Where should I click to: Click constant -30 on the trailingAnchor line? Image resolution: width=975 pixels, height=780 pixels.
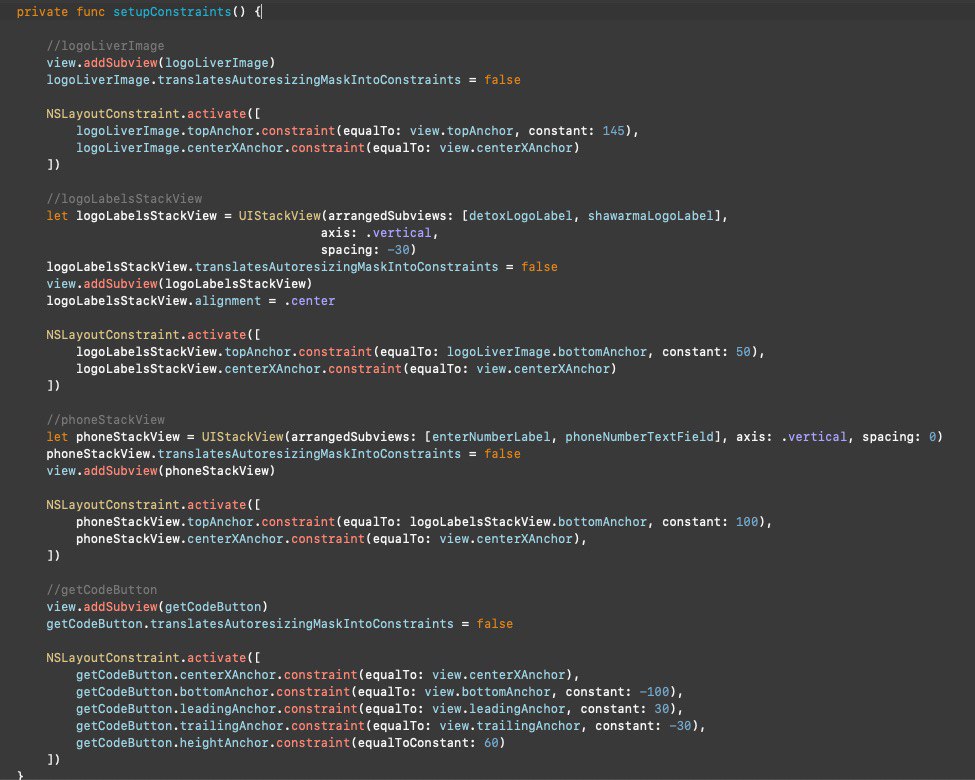(680, 725)
